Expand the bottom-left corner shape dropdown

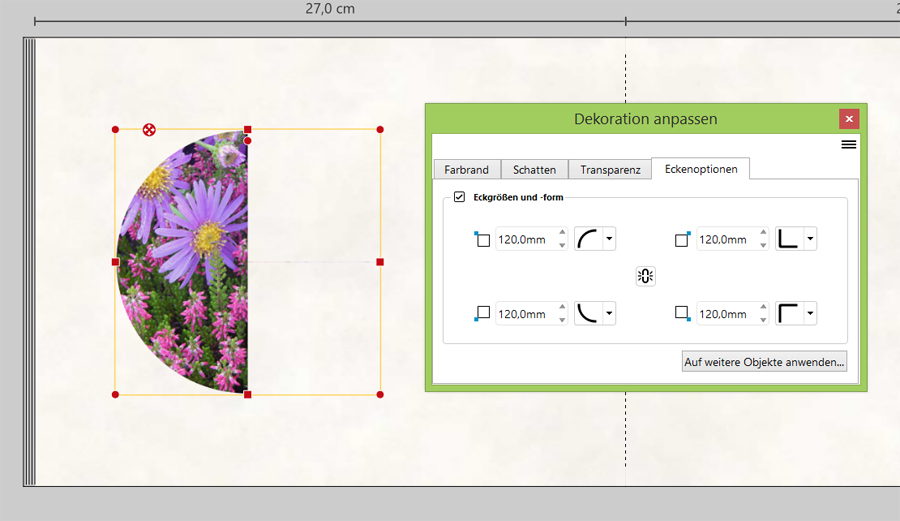(609, 314)
